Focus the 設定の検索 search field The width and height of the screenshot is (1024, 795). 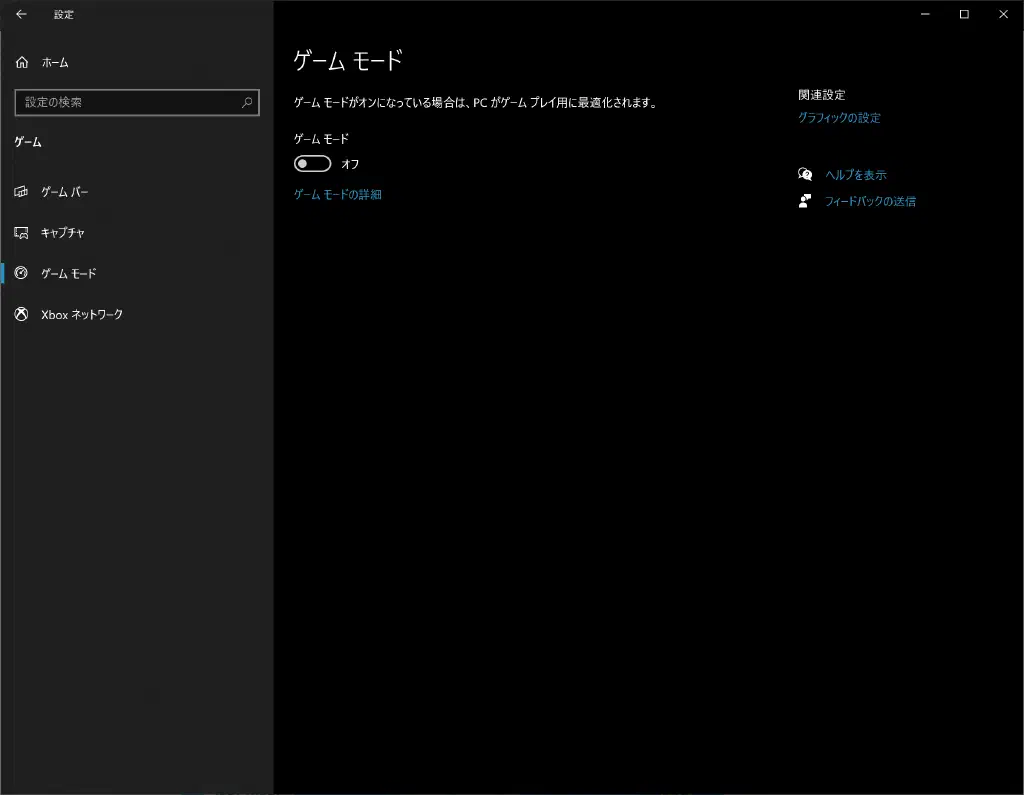tap(130, 102)
